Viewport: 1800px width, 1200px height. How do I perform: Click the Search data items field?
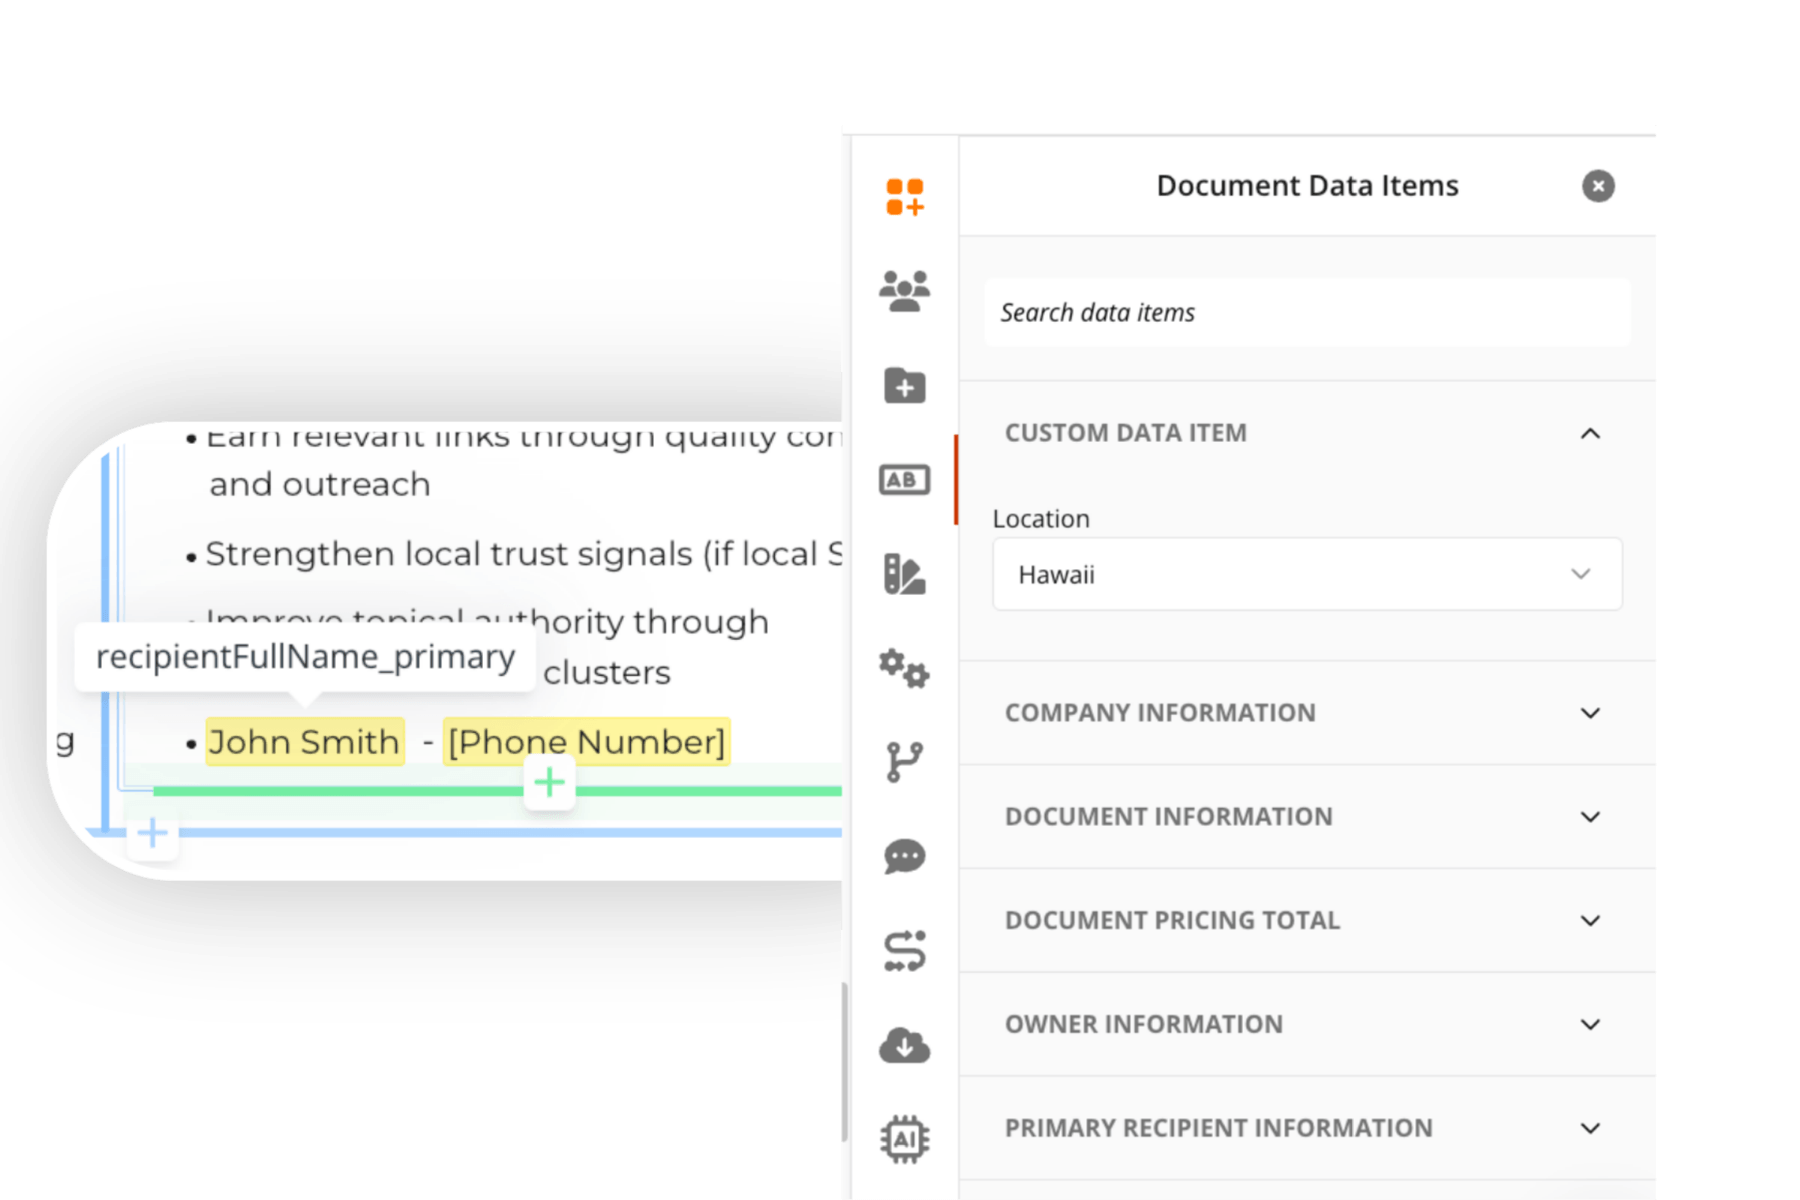(x=1307, y=313)
